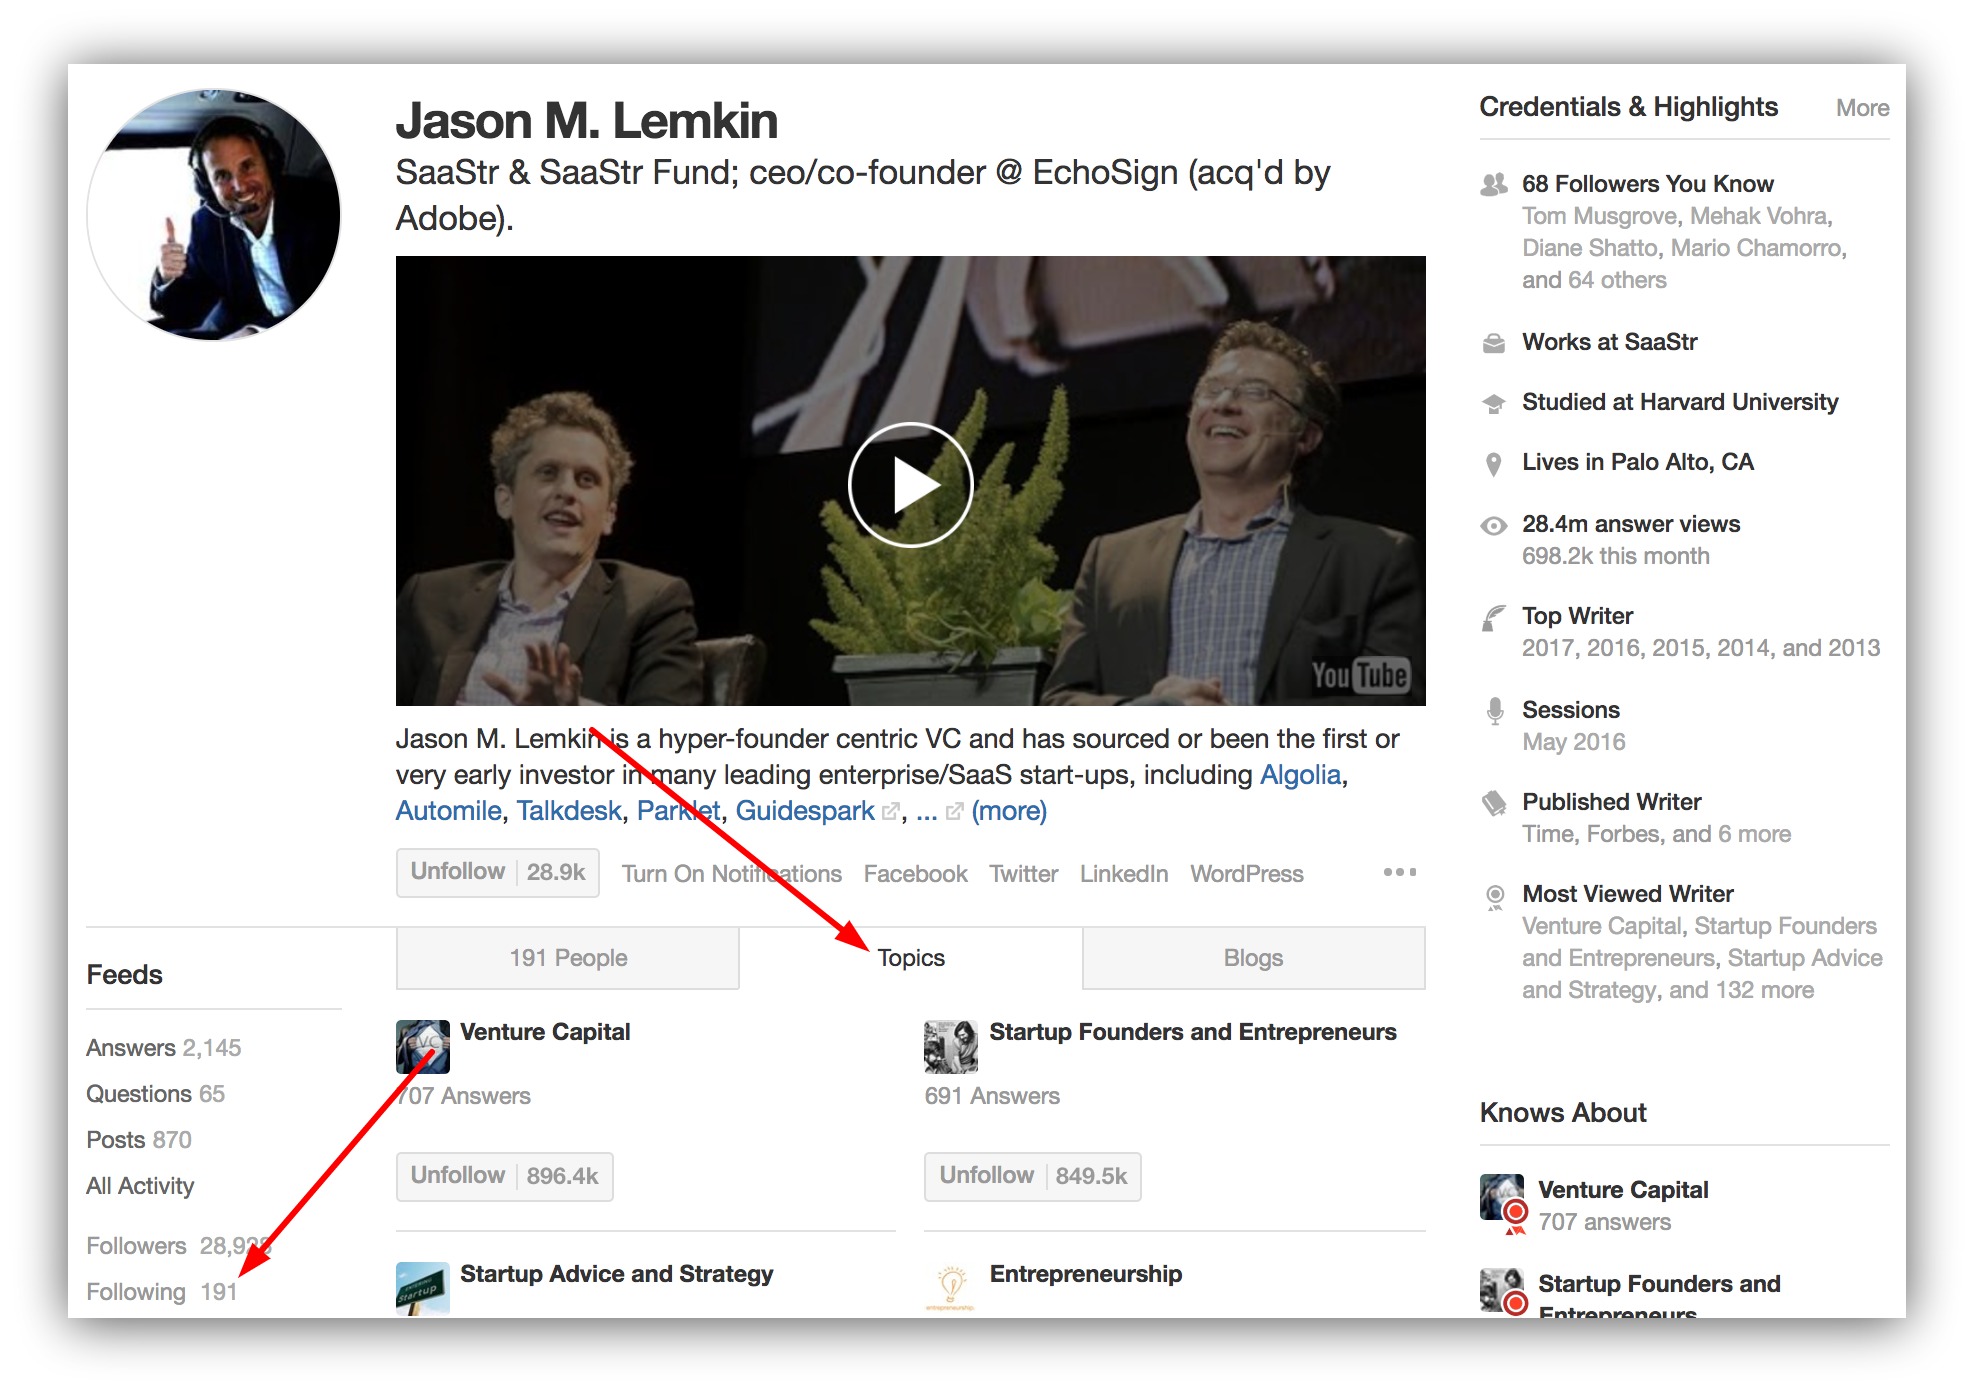Click the Published Writer icon
1974x1390 pixels.
click(1494, 803)
